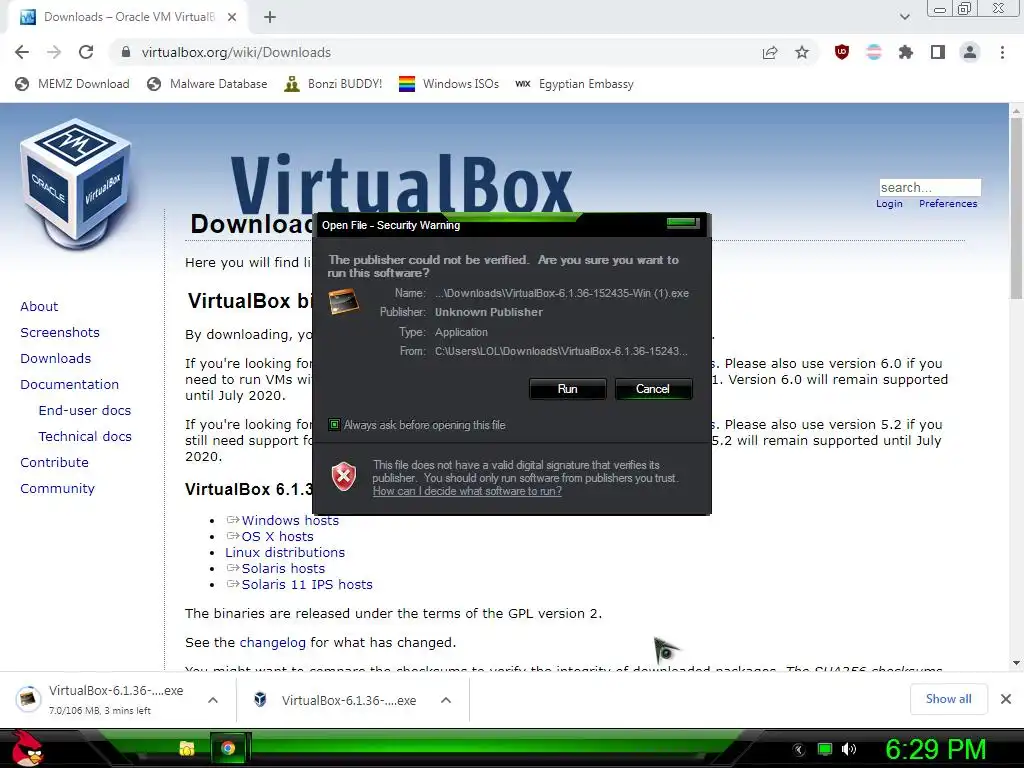Open the Windows hosts download link
1024x768 pixels.
[290, 520]
